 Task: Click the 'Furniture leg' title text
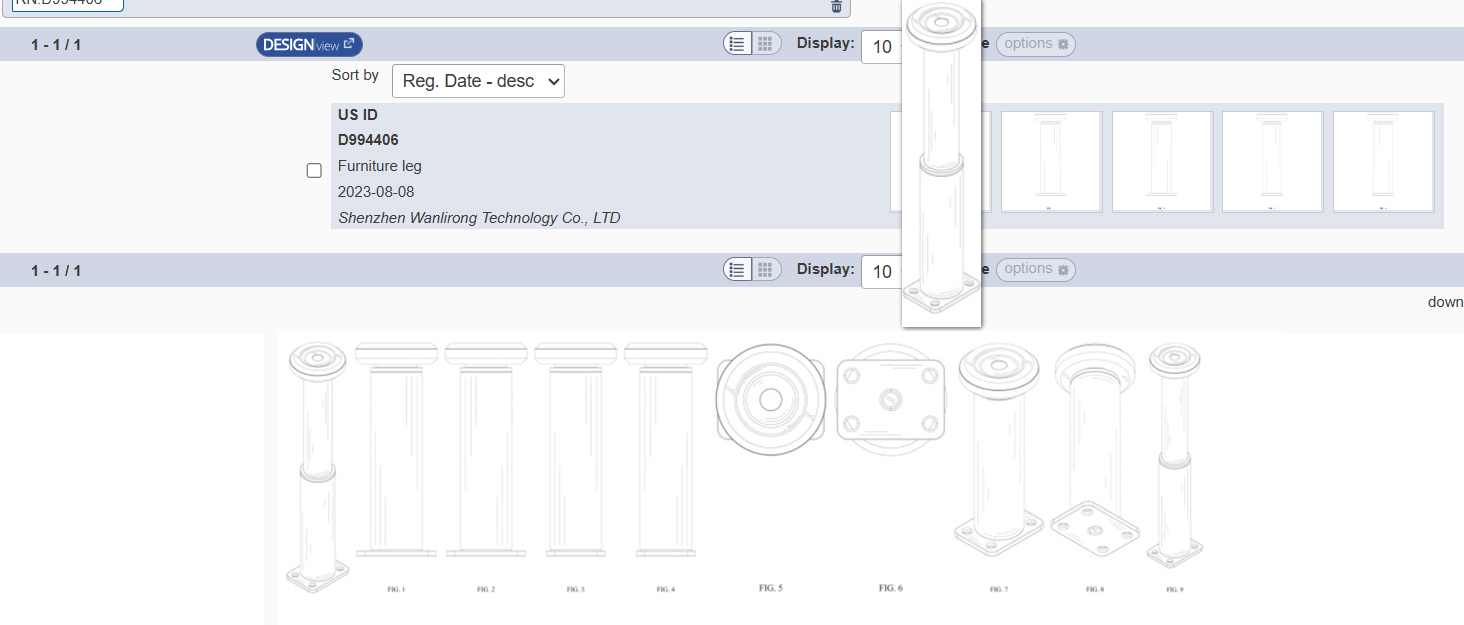(380, 166)
